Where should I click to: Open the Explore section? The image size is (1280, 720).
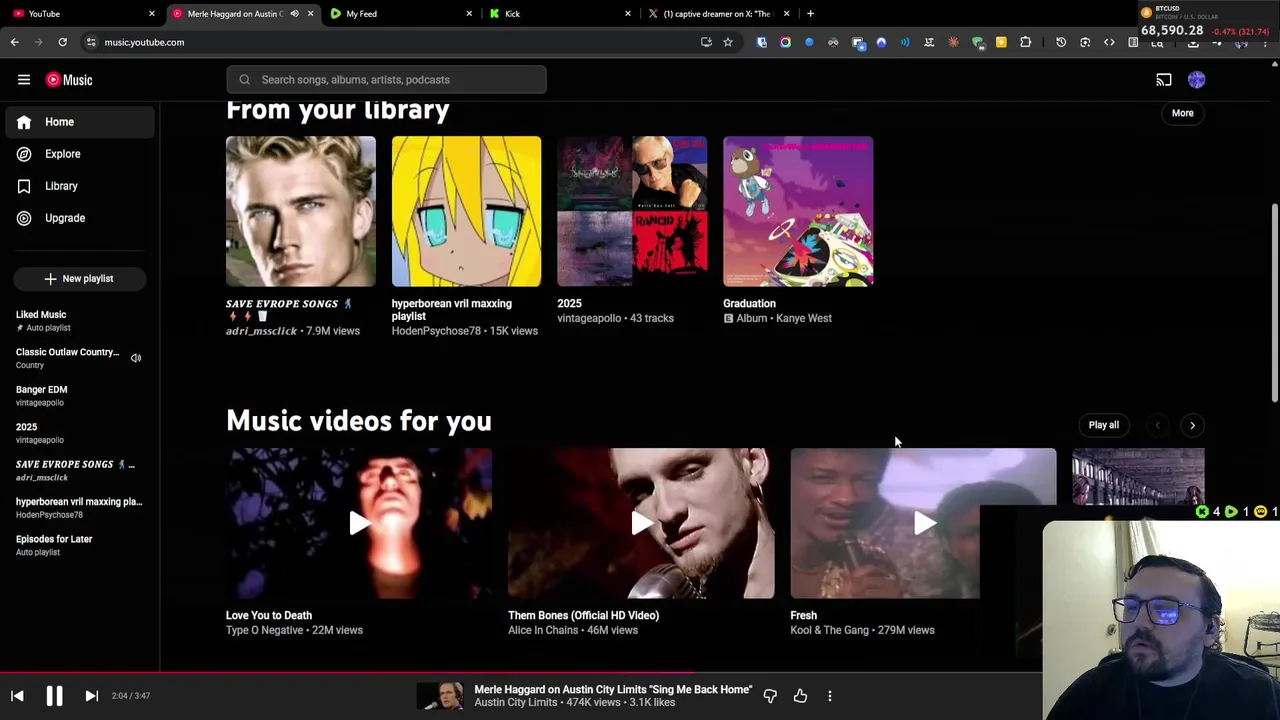80,154
